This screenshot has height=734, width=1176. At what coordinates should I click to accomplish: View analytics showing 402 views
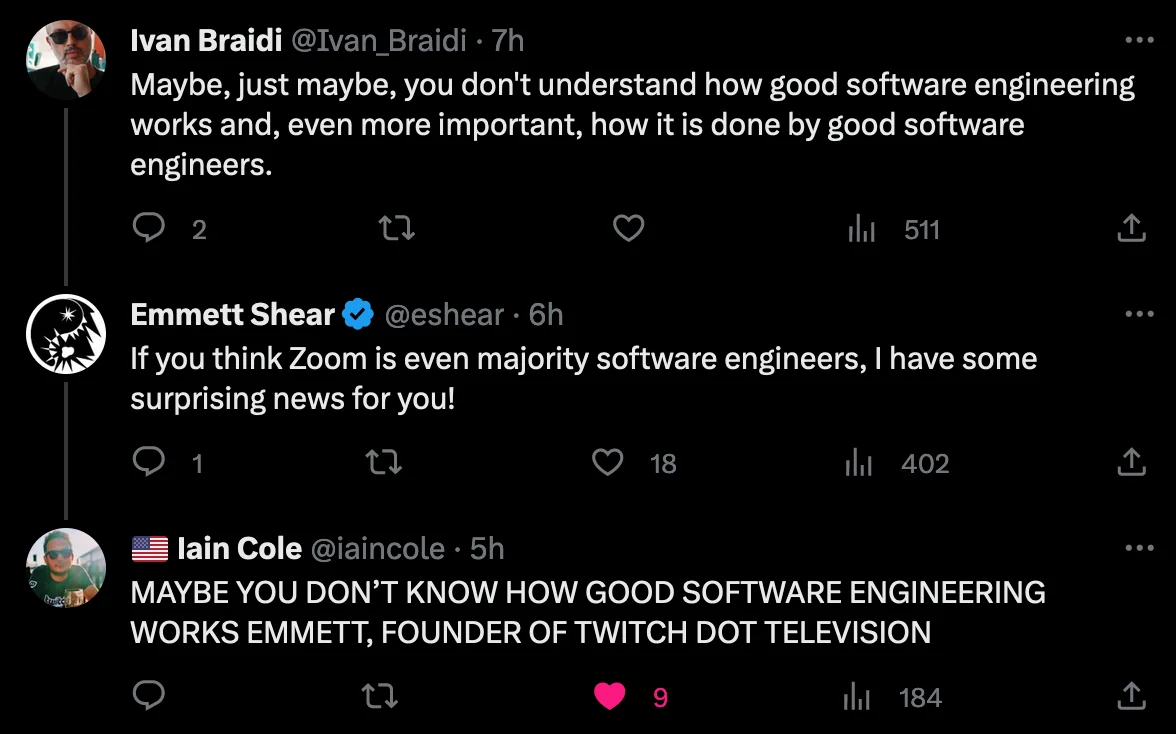pos(896,463)
